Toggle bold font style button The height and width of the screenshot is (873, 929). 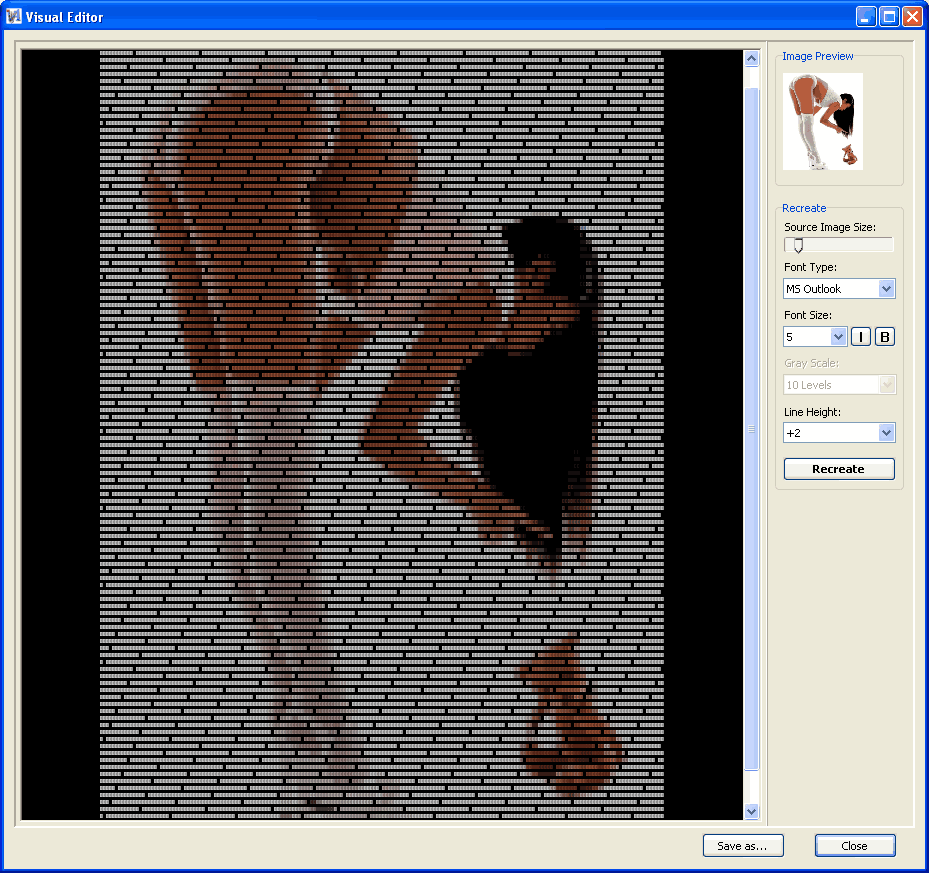pyautogui.click(x=885, y=337)
